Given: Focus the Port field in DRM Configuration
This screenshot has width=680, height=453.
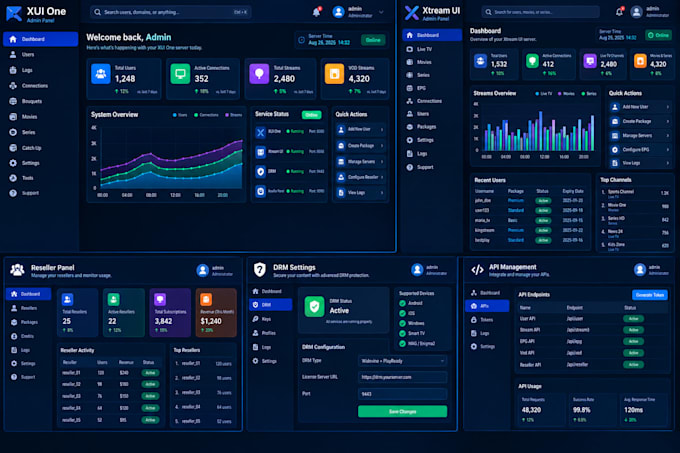Looking at the screenshot, I should coord(402,394).
